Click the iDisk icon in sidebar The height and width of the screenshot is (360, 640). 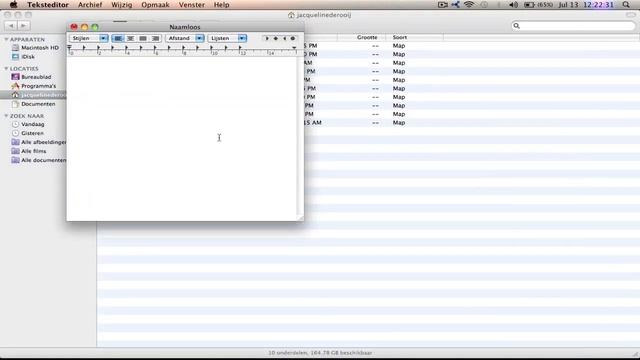pyautogui.click(x=16, y=57)
